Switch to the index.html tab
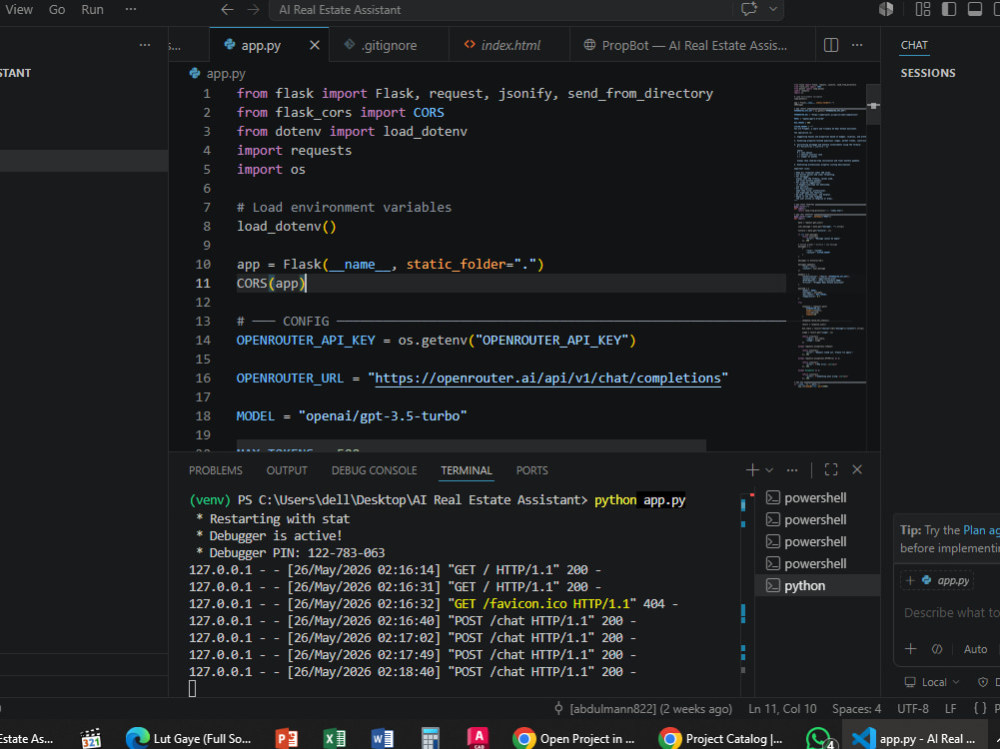The height and width of the screenshot is (749, 1000). (510, 45)
